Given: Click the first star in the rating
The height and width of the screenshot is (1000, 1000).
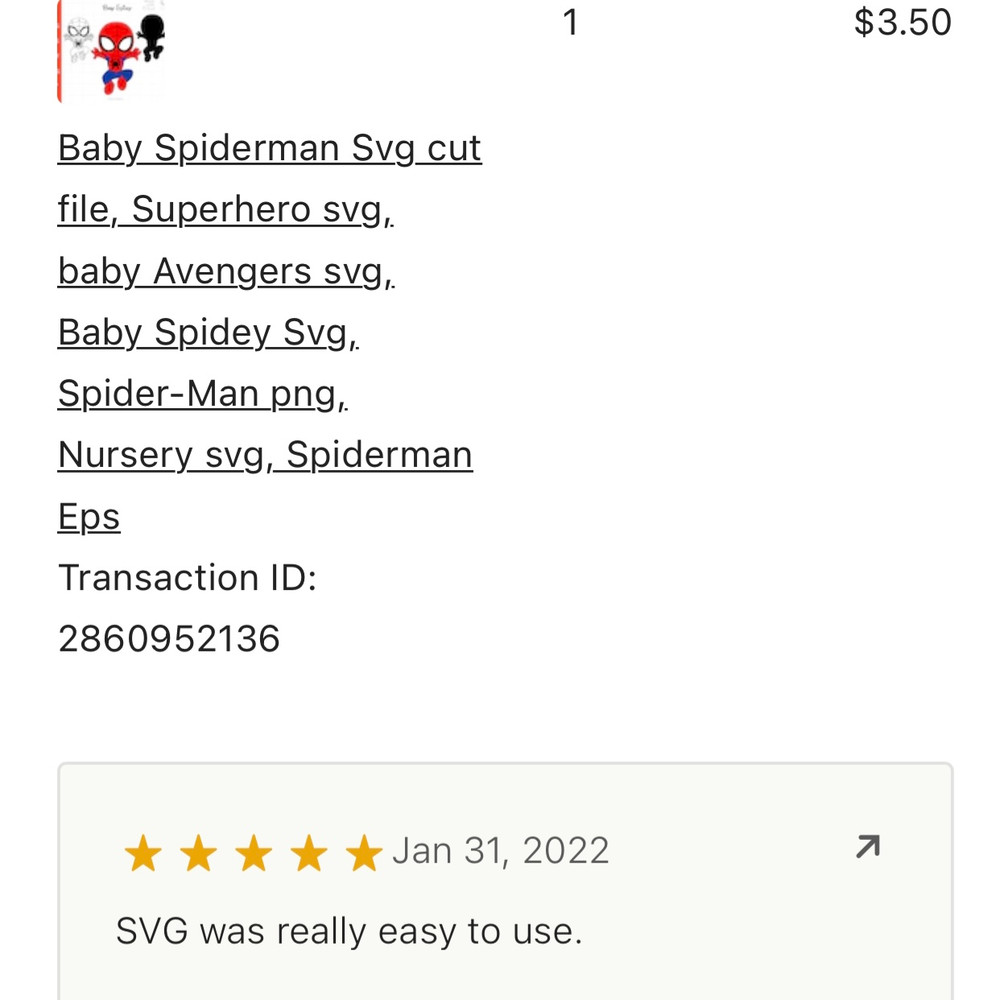Looking at the screenshot, I should (x=143, y=854).
